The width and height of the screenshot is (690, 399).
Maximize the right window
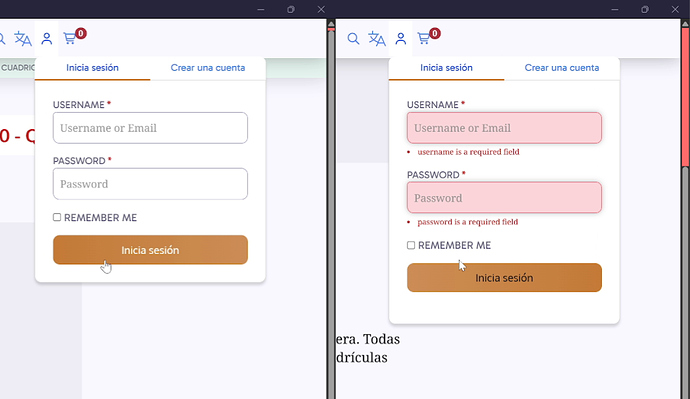coord(645,9)
